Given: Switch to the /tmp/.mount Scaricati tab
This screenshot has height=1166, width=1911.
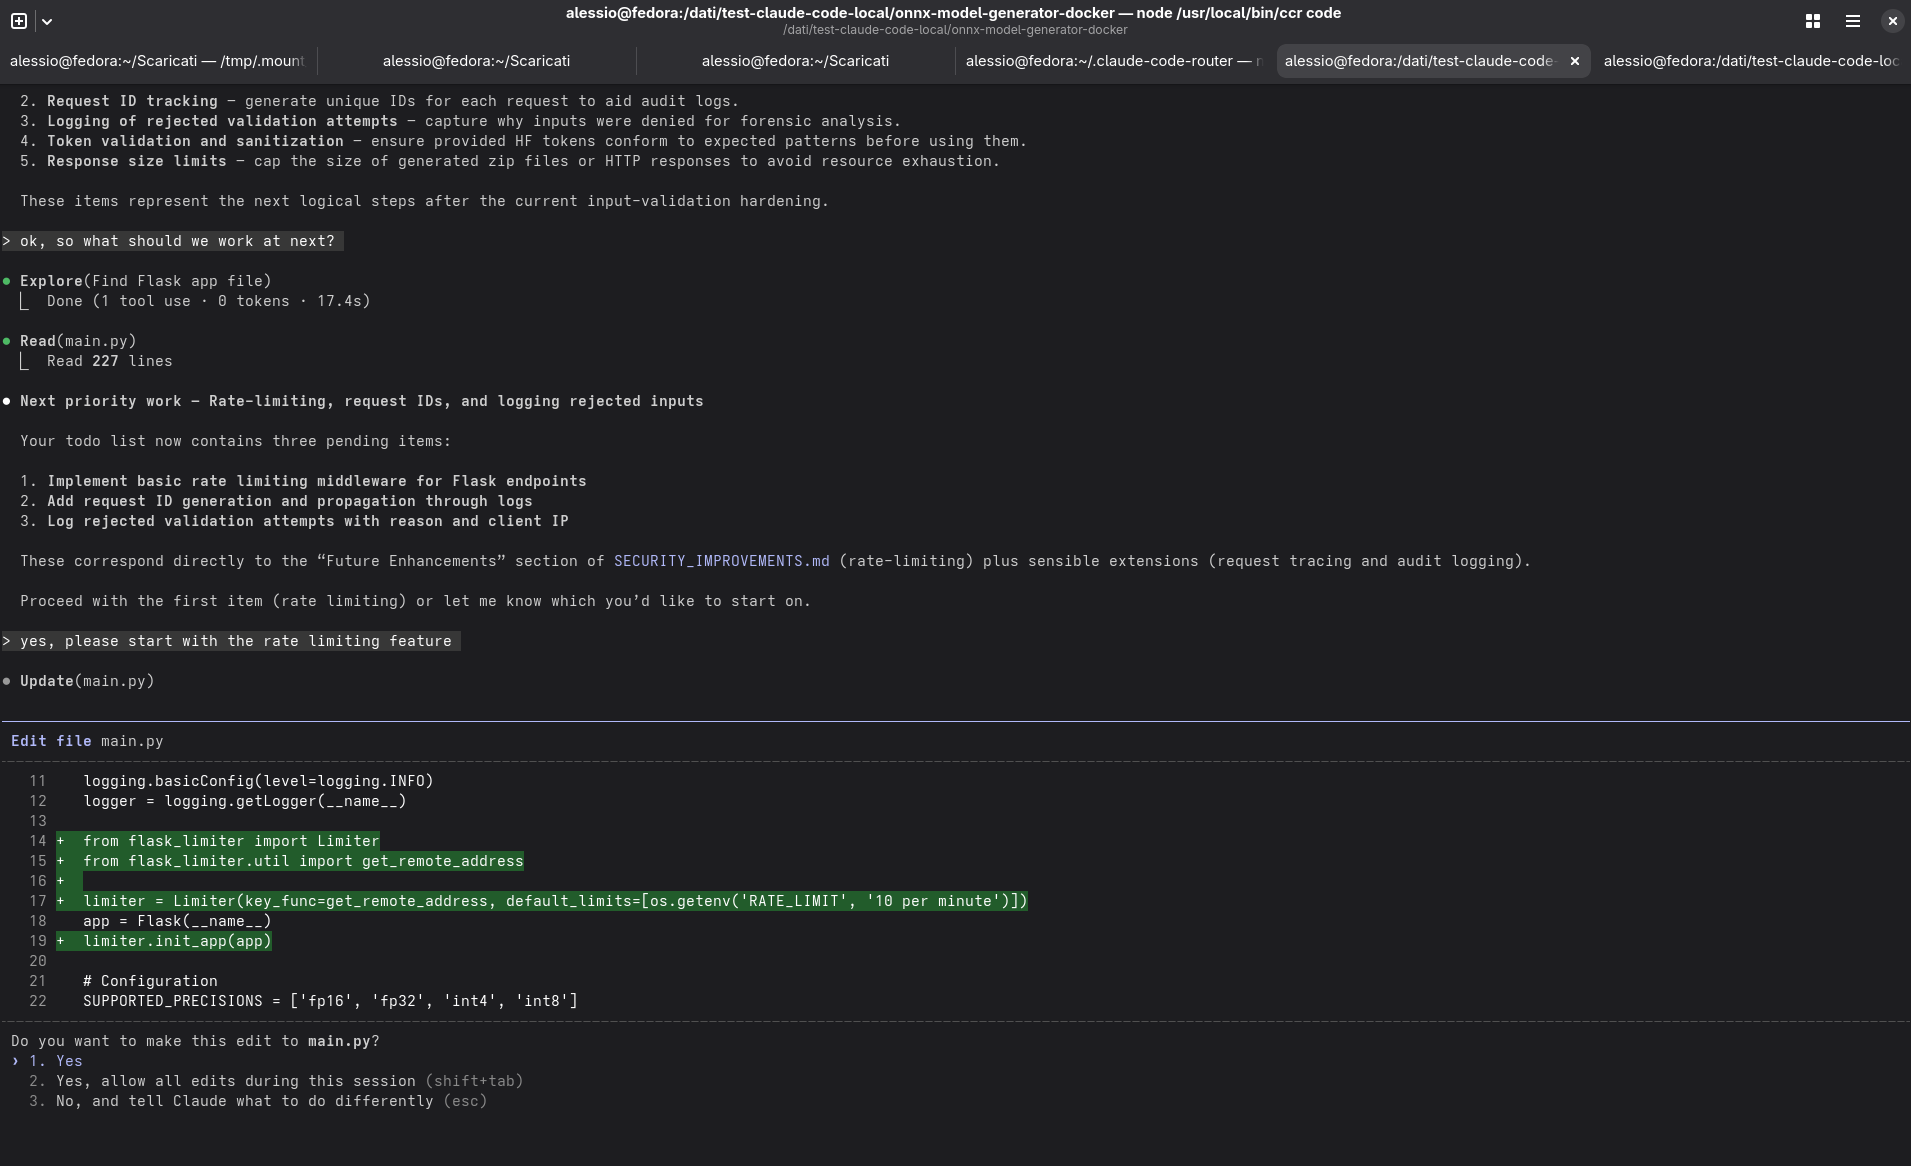Looking at the screenshot, I should 157,61.
